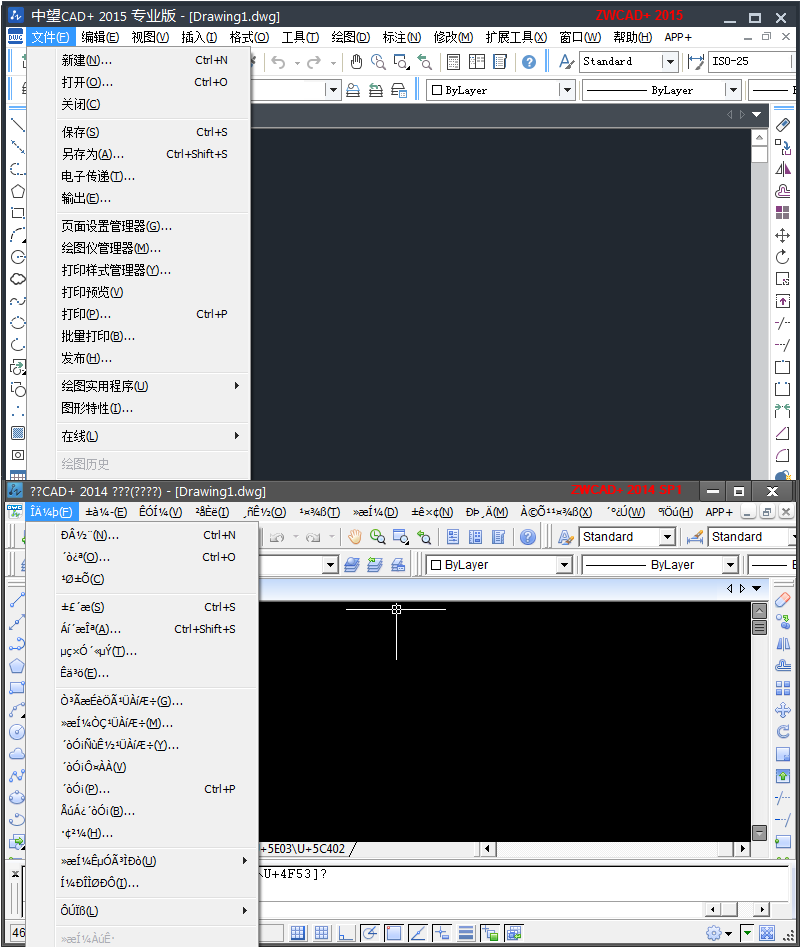This screenshot has width=800, height=947.
Task: Expand the 在线 submenu in the File menu
Action: point(152,436)
